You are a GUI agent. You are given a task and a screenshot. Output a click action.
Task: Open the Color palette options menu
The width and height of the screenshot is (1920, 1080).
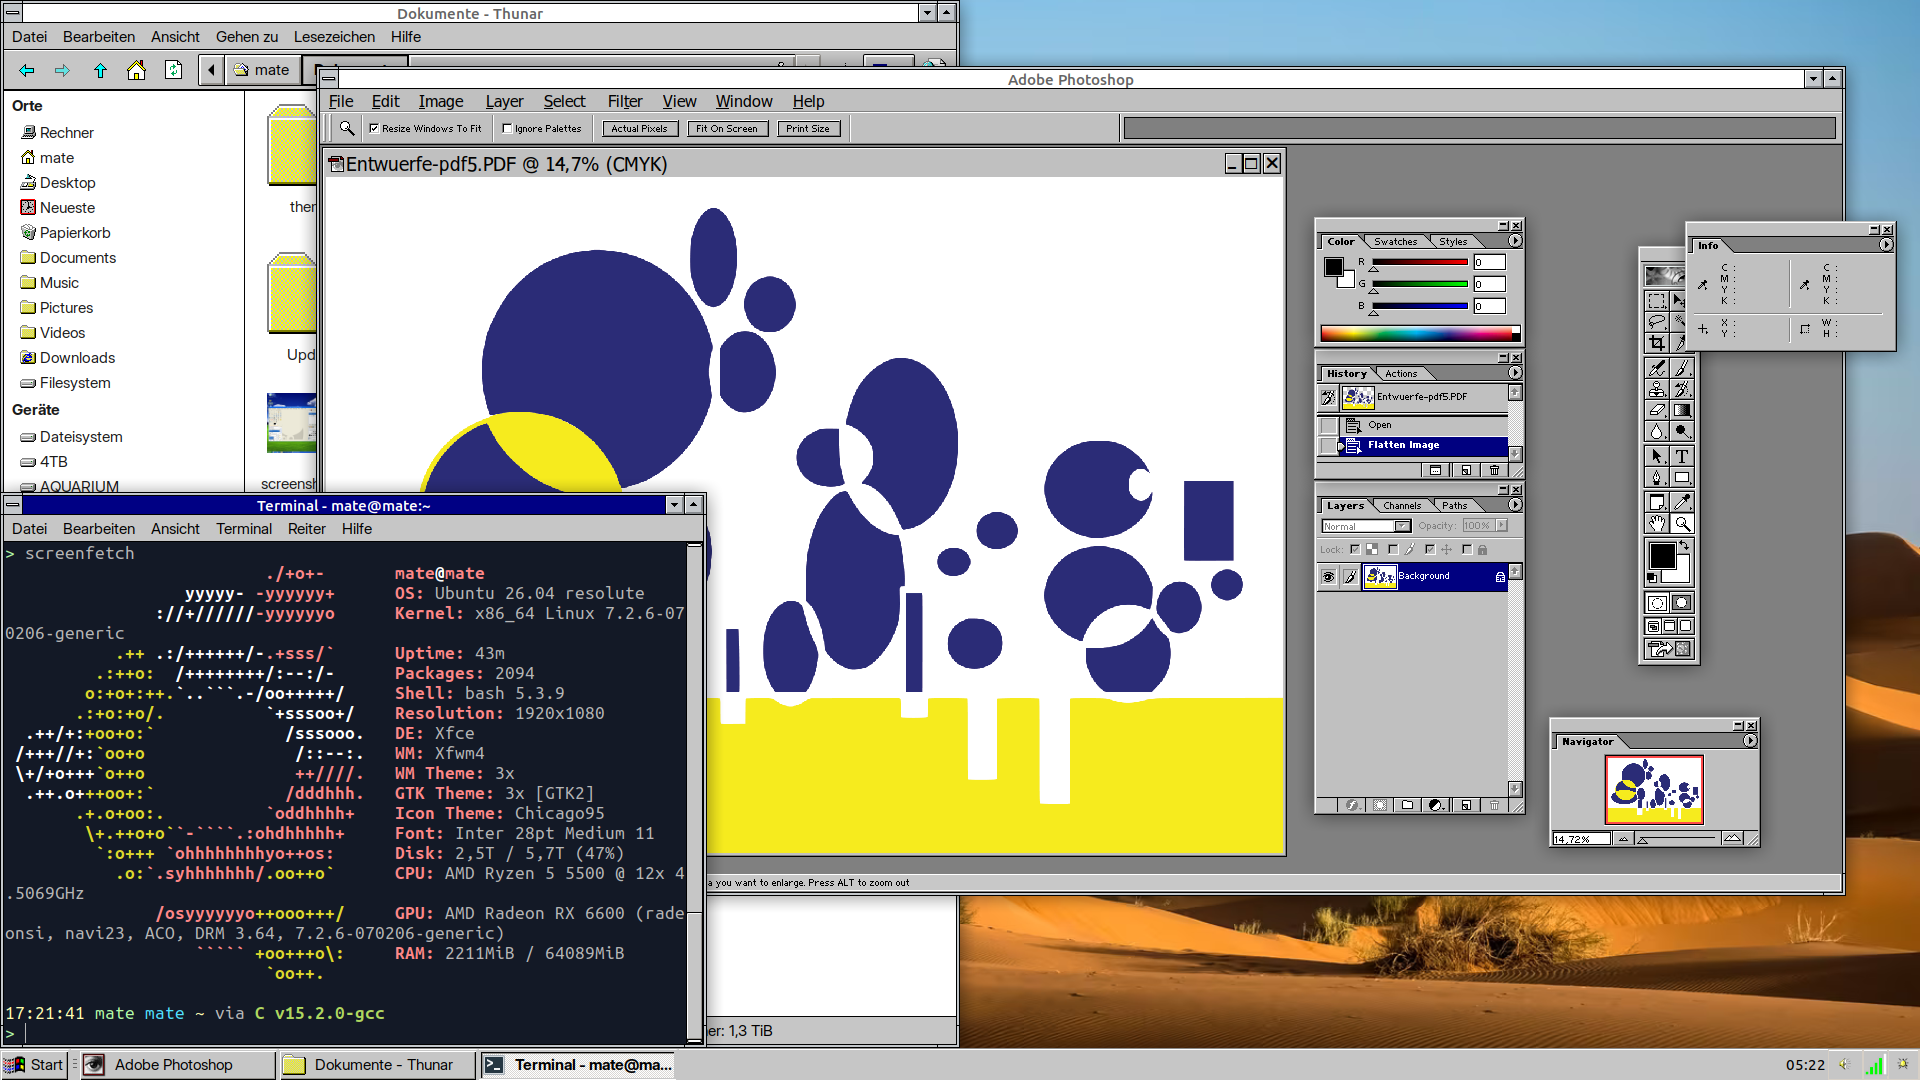[x=1515, y=241]
